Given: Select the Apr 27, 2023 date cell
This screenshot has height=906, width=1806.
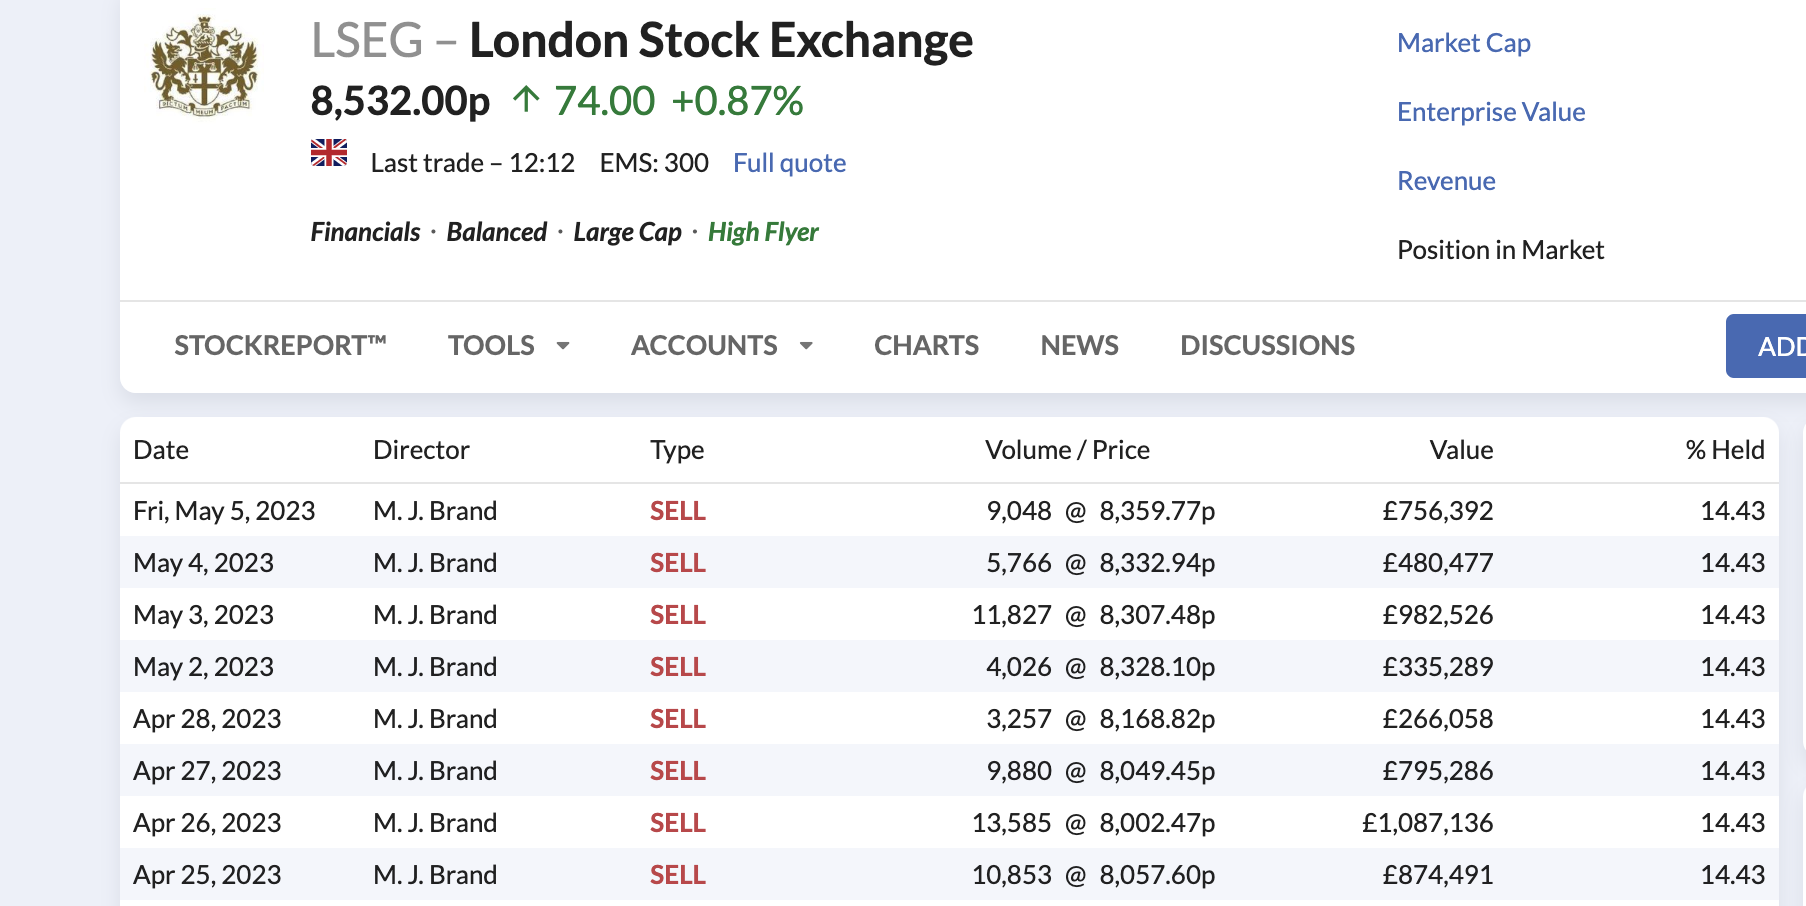Looking at the screenshot, I should pos(207,771).
